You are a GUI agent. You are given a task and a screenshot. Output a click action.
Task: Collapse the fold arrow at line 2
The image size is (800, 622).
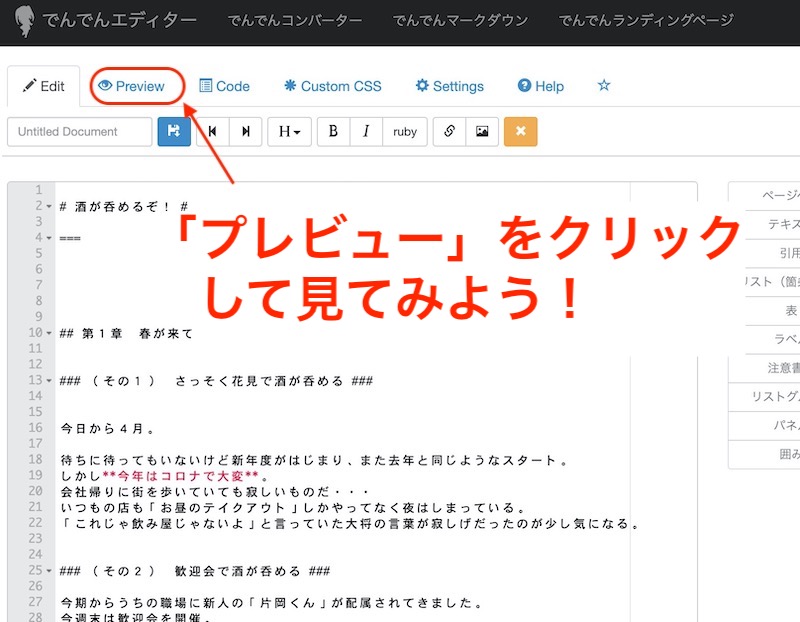[49, 206]
